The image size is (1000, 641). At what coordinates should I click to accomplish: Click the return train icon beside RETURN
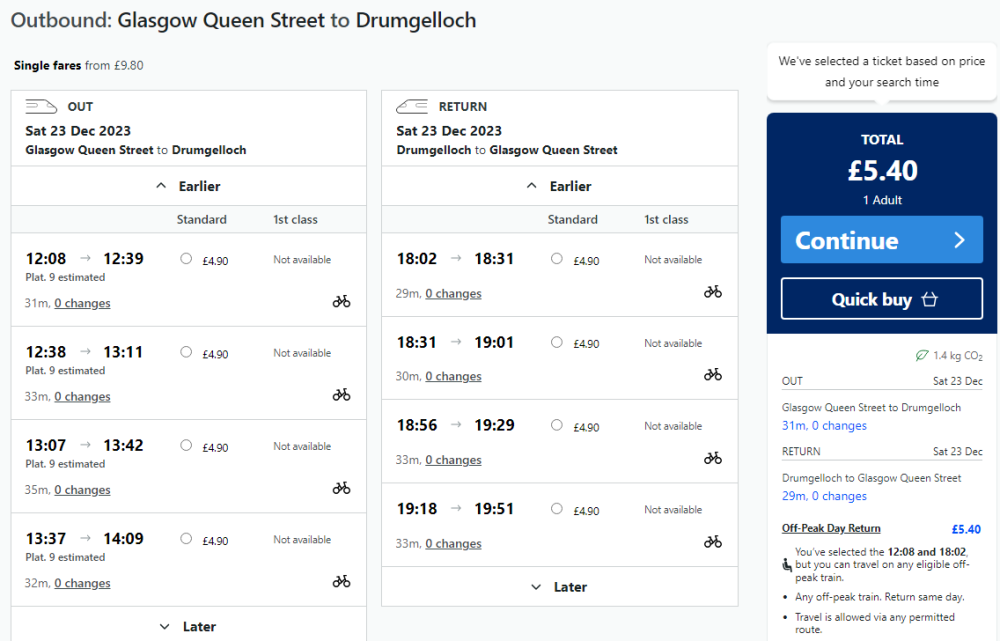click(x=412, y=107)
